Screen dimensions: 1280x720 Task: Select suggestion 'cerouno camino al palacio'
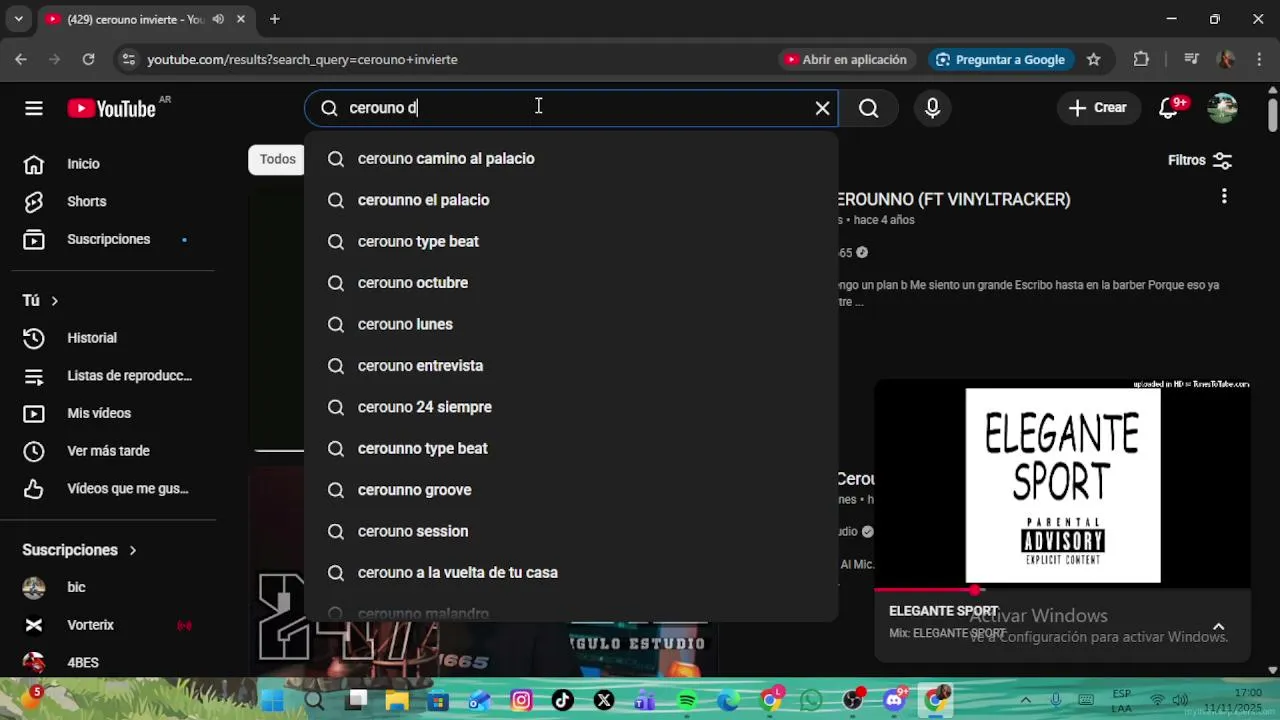pos(571,159)
